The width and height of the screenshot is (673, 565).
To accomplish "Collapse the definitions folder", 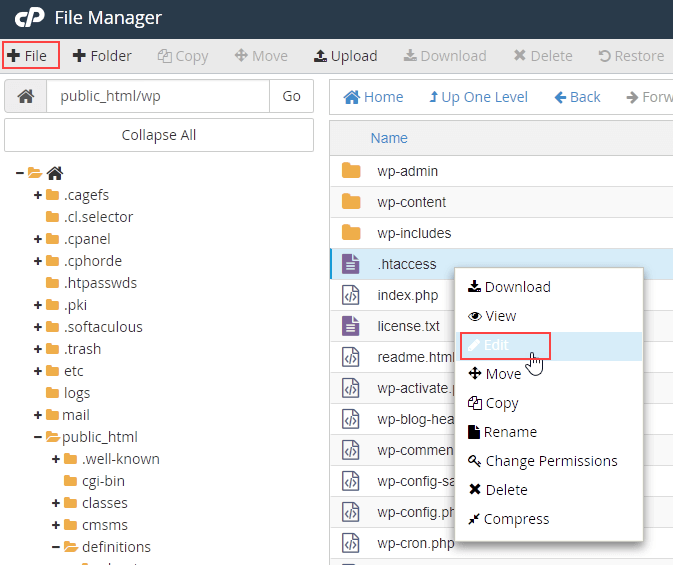I will [56, 547].
